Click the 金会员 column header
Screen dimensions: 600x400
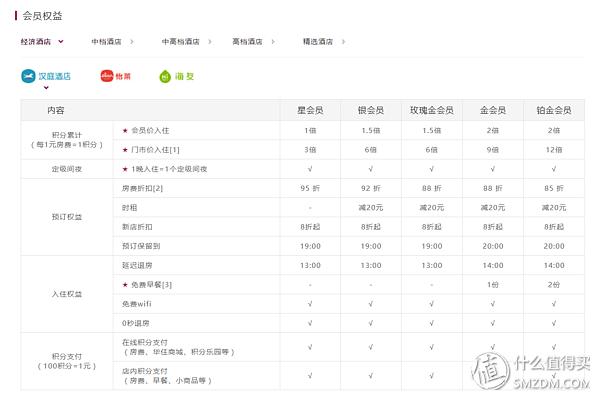click(493, 110)
